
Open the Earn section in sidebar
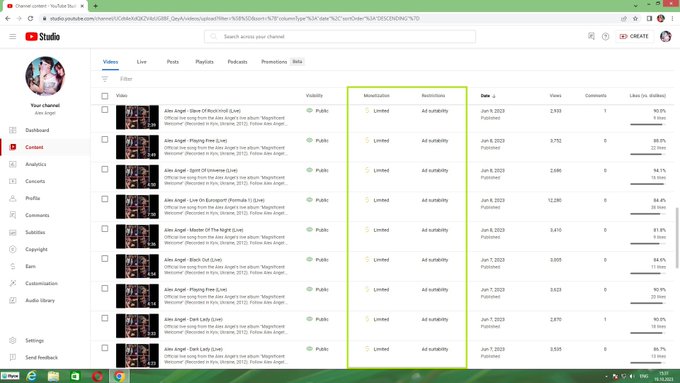point(30,266)
